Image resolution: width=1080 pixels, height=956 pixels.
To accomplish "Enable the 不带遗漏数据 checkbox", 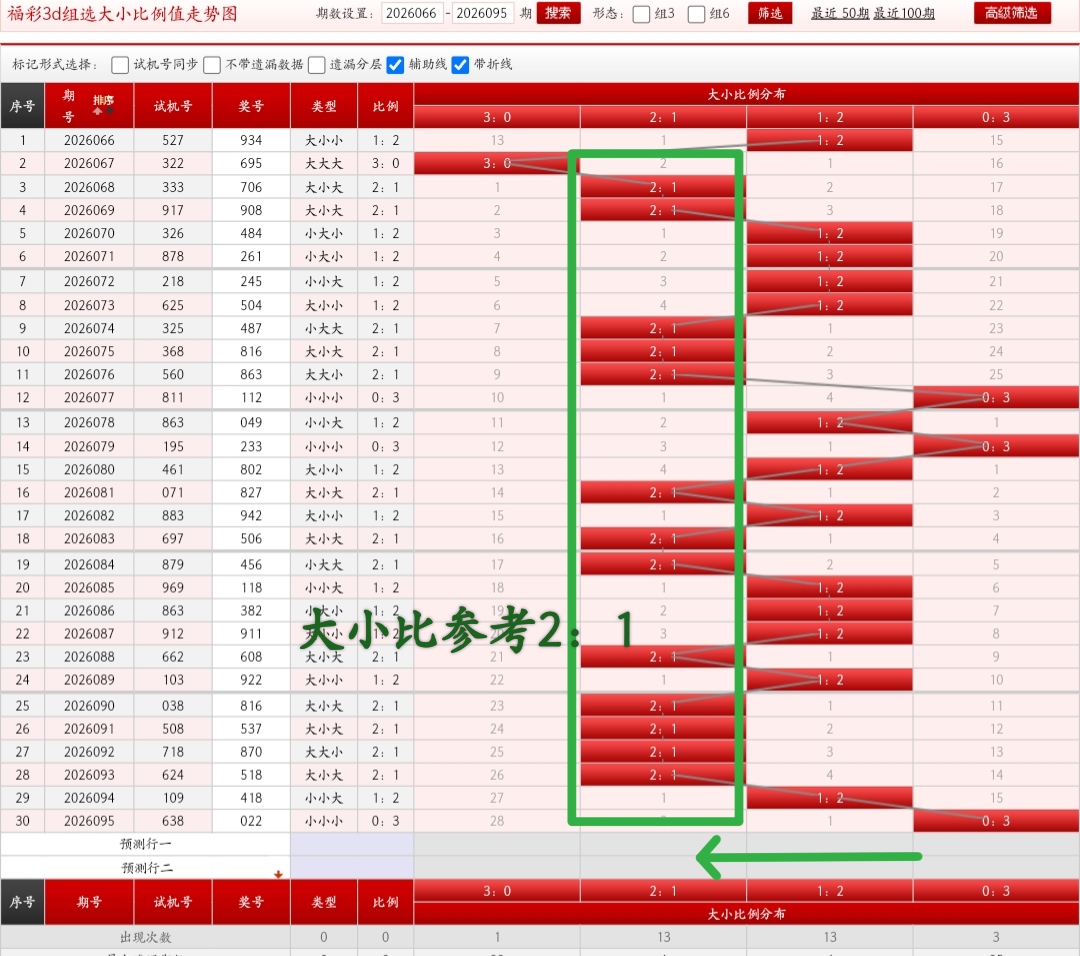I will click(x=212, y=65).
